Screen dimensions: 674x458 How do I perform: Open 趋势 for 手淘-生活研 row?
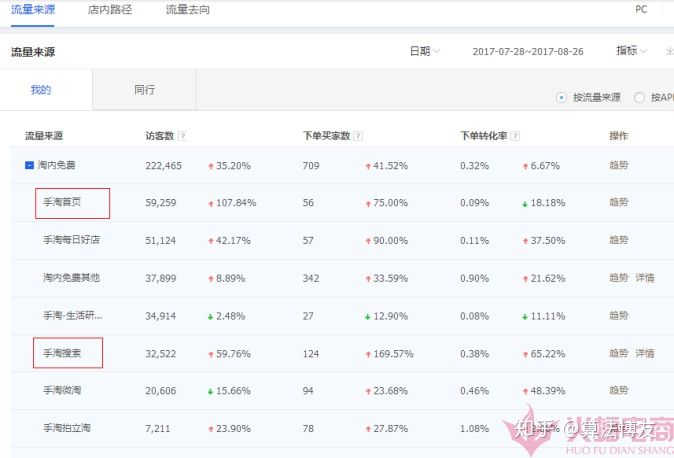[619, 316]
